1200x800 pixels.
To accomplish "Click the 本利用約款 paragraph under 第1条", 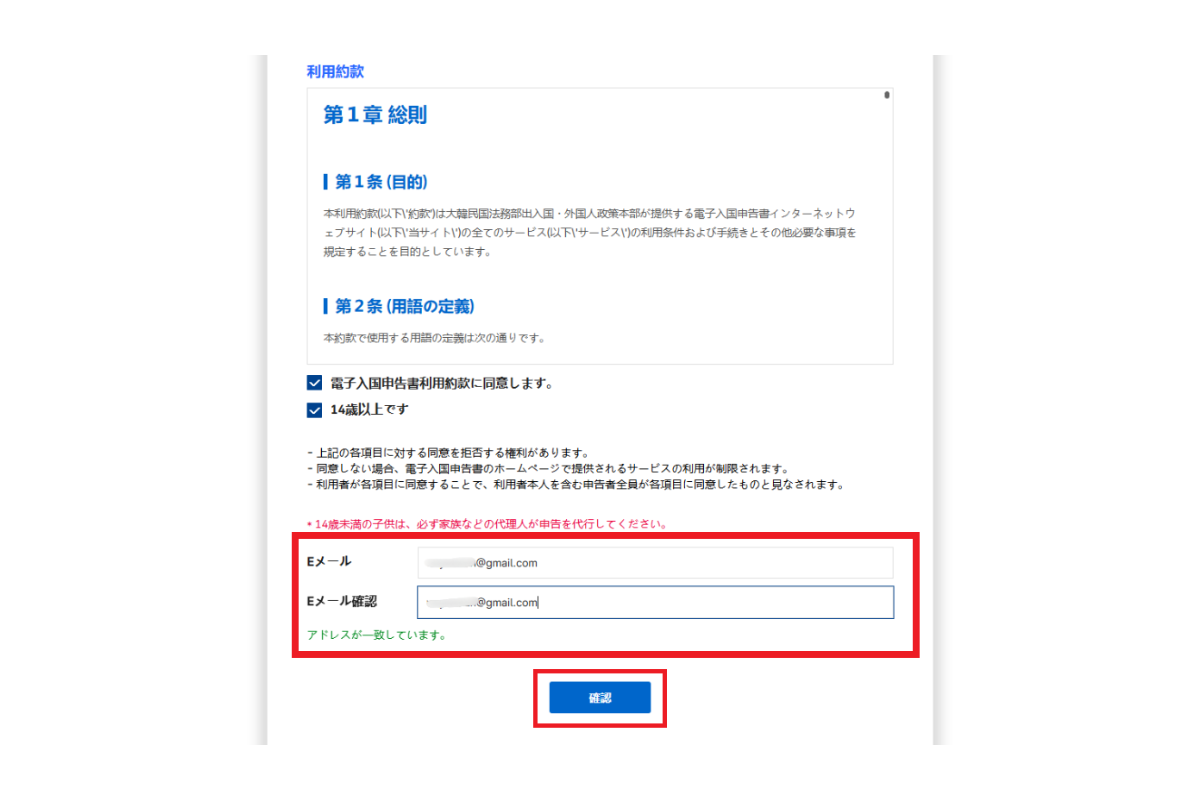I will [590, 233].
